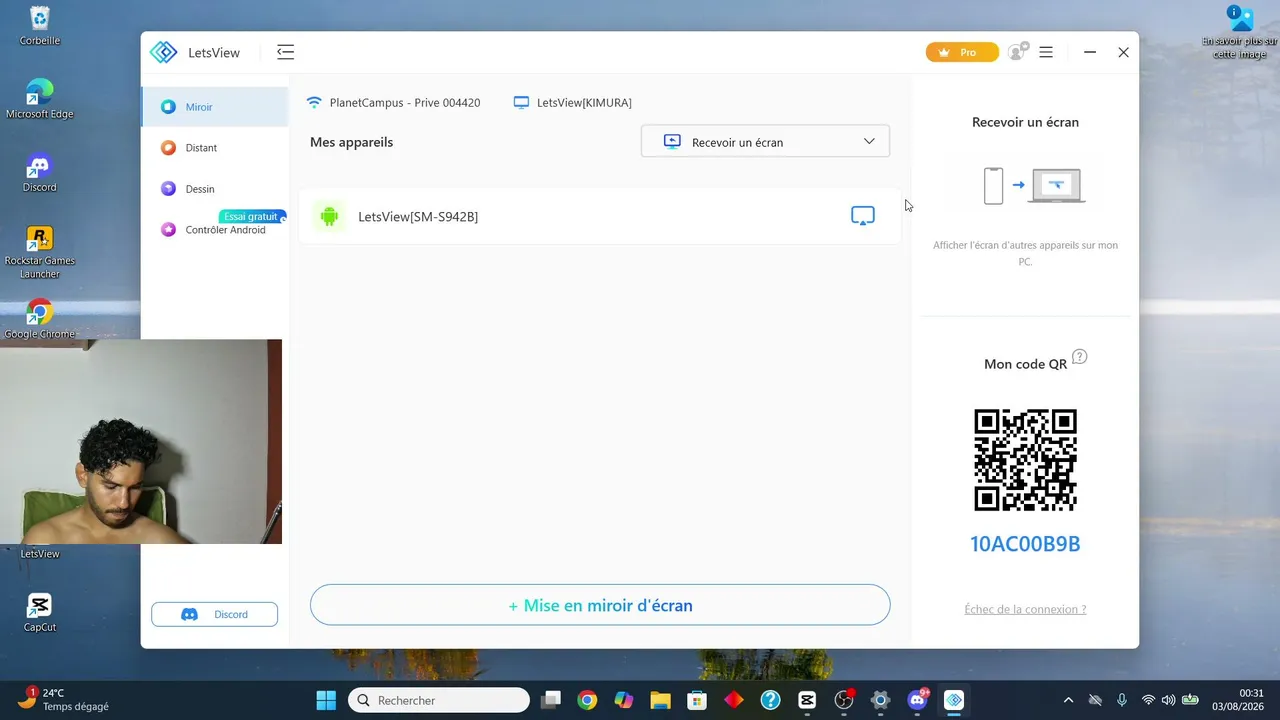Image resolution: width=1280 pixels, height=720 pixels.
Task: Click the network name PlanetCampus - Prive 004420
Action: pos(405,103)
